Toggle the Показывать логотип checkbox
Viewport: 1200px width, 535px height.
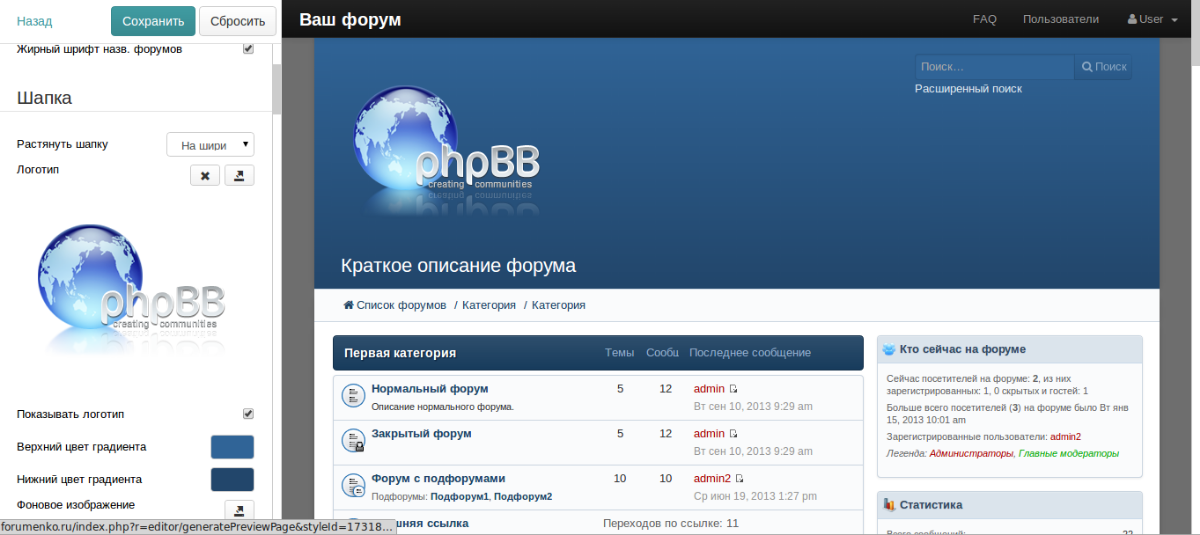coord(248,413)
